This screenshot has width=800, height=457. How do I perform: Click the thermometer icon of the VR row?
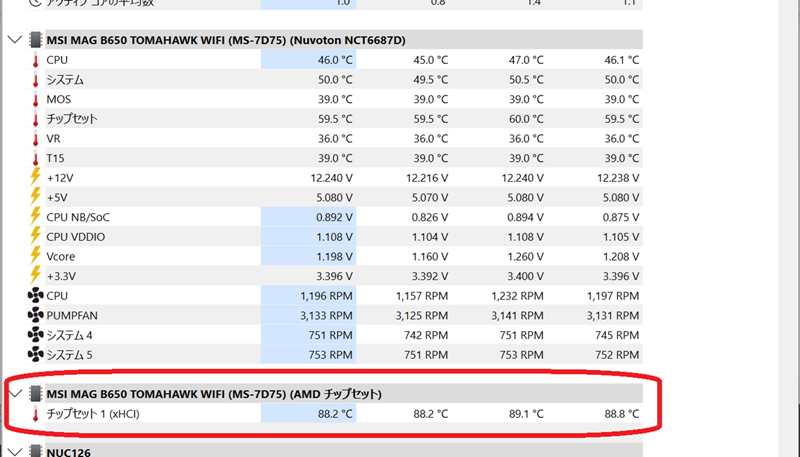point(35,139)
